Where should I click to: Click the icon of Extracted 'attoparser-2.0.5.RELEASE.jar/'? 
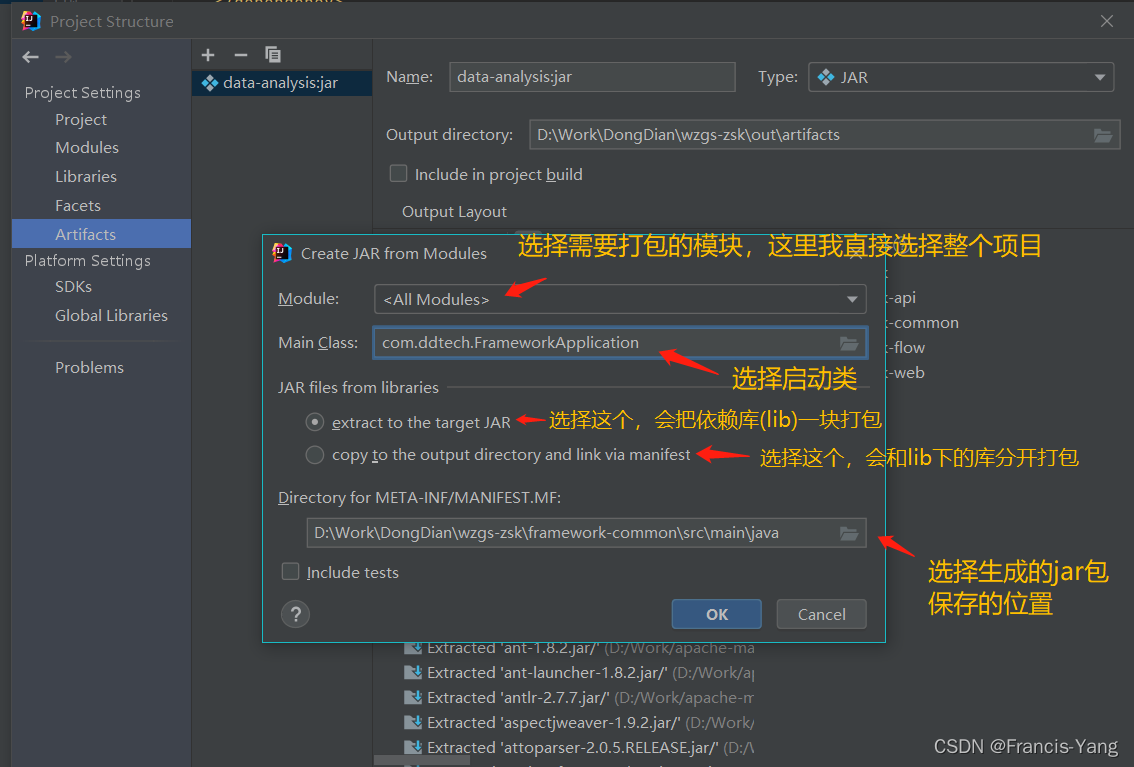[x=413, y=747]
